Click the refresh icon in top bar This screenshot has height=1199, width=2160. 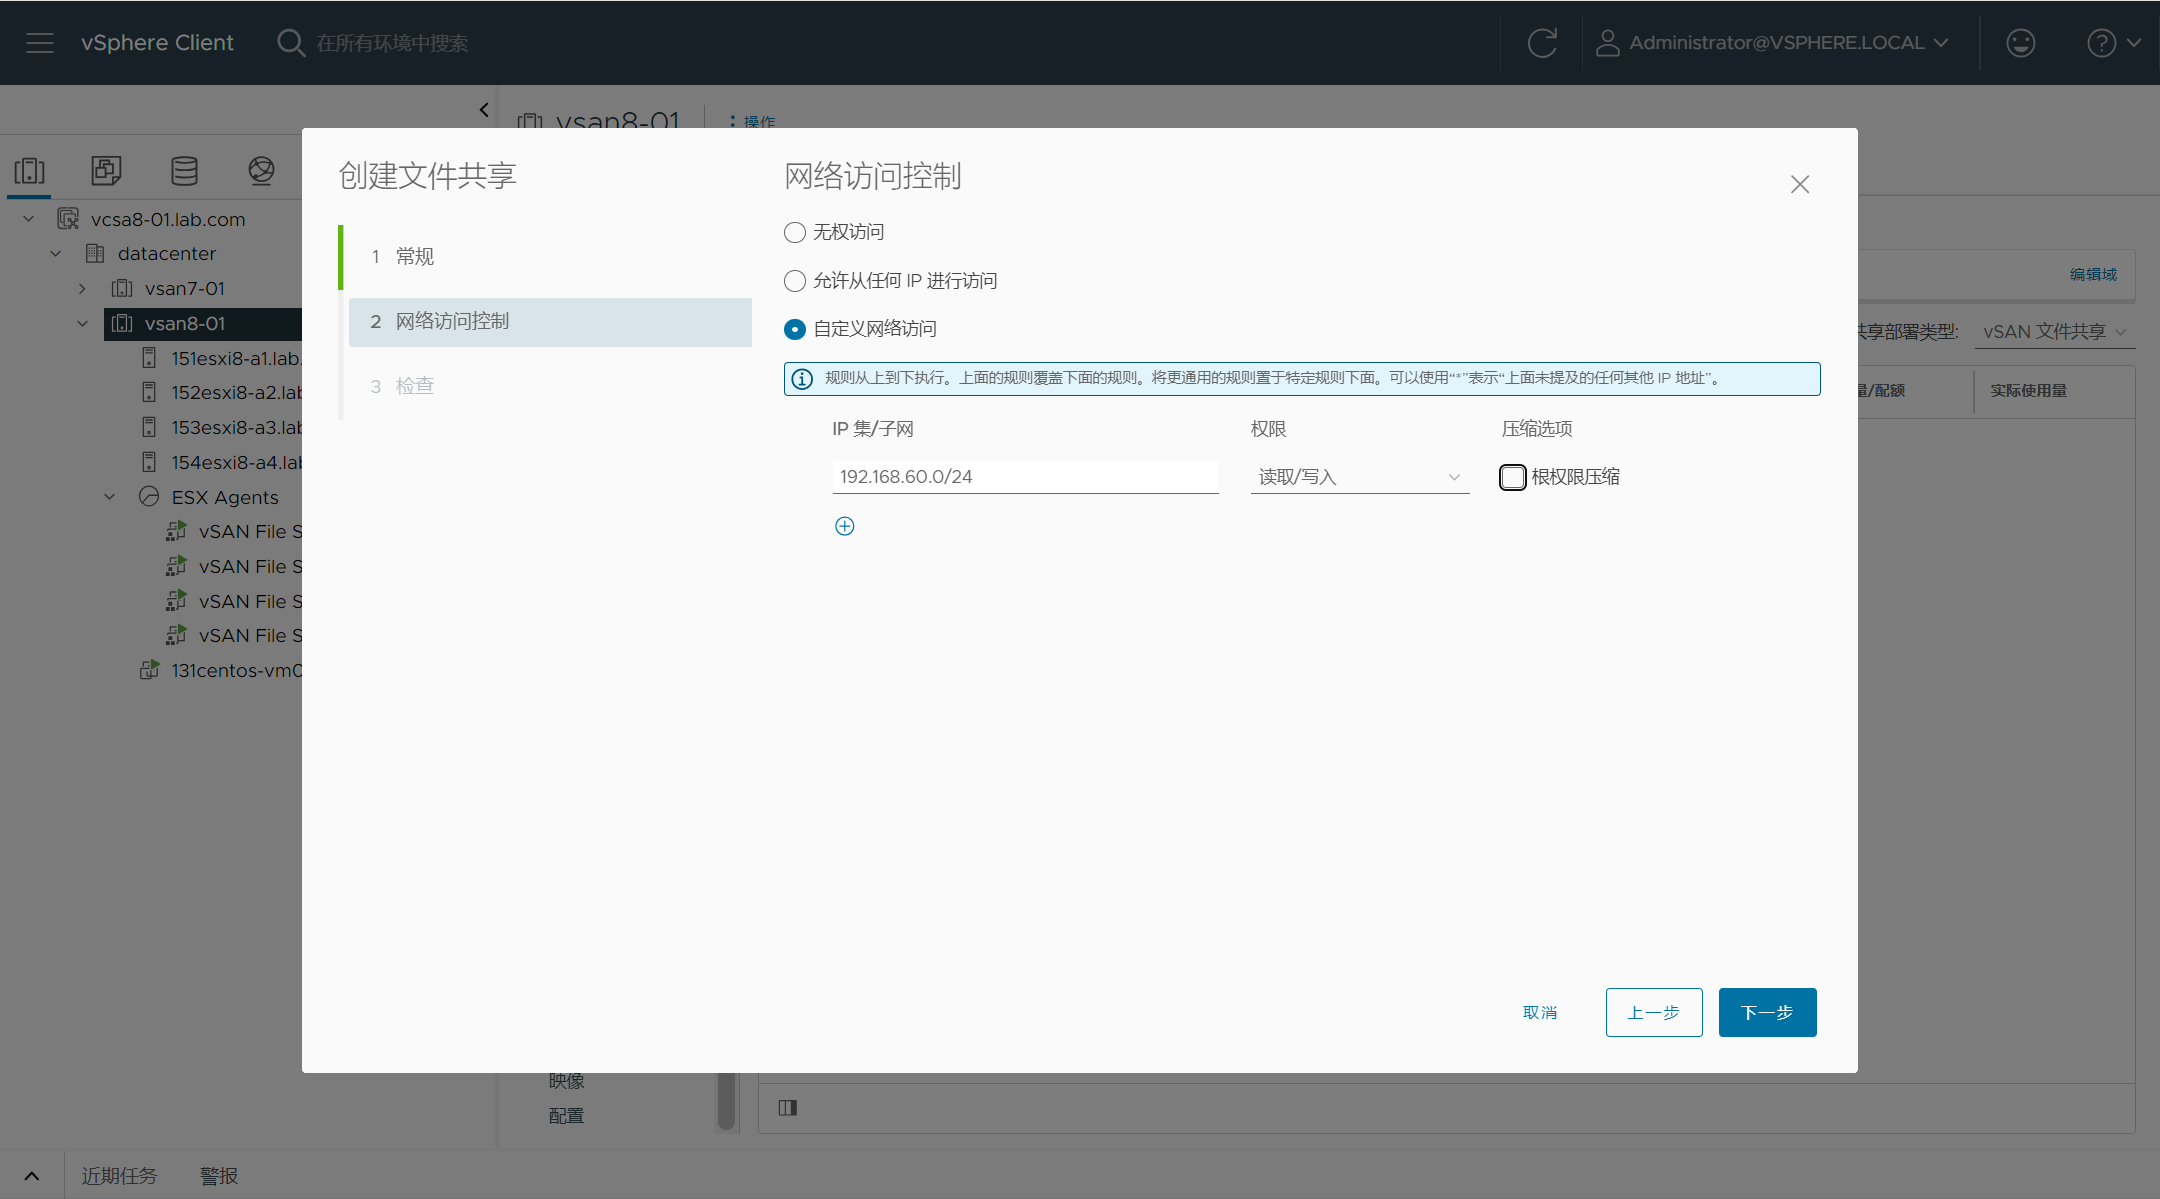pos(1542,43)
